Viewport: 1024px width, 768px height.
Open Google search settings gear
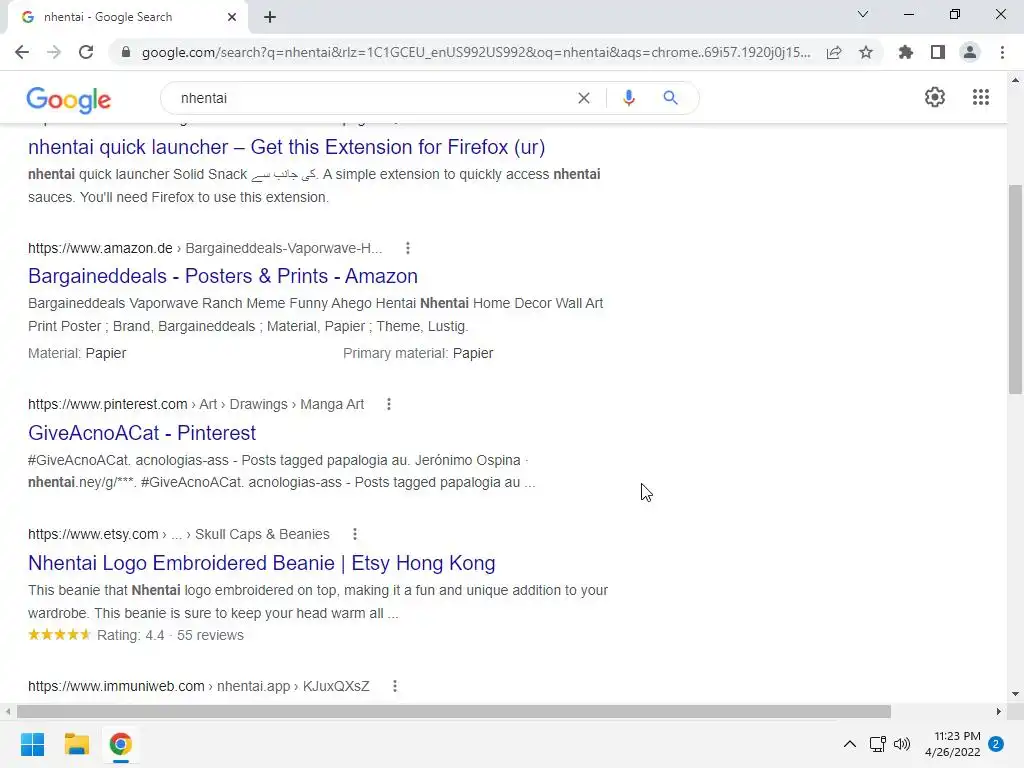point(935,97)
